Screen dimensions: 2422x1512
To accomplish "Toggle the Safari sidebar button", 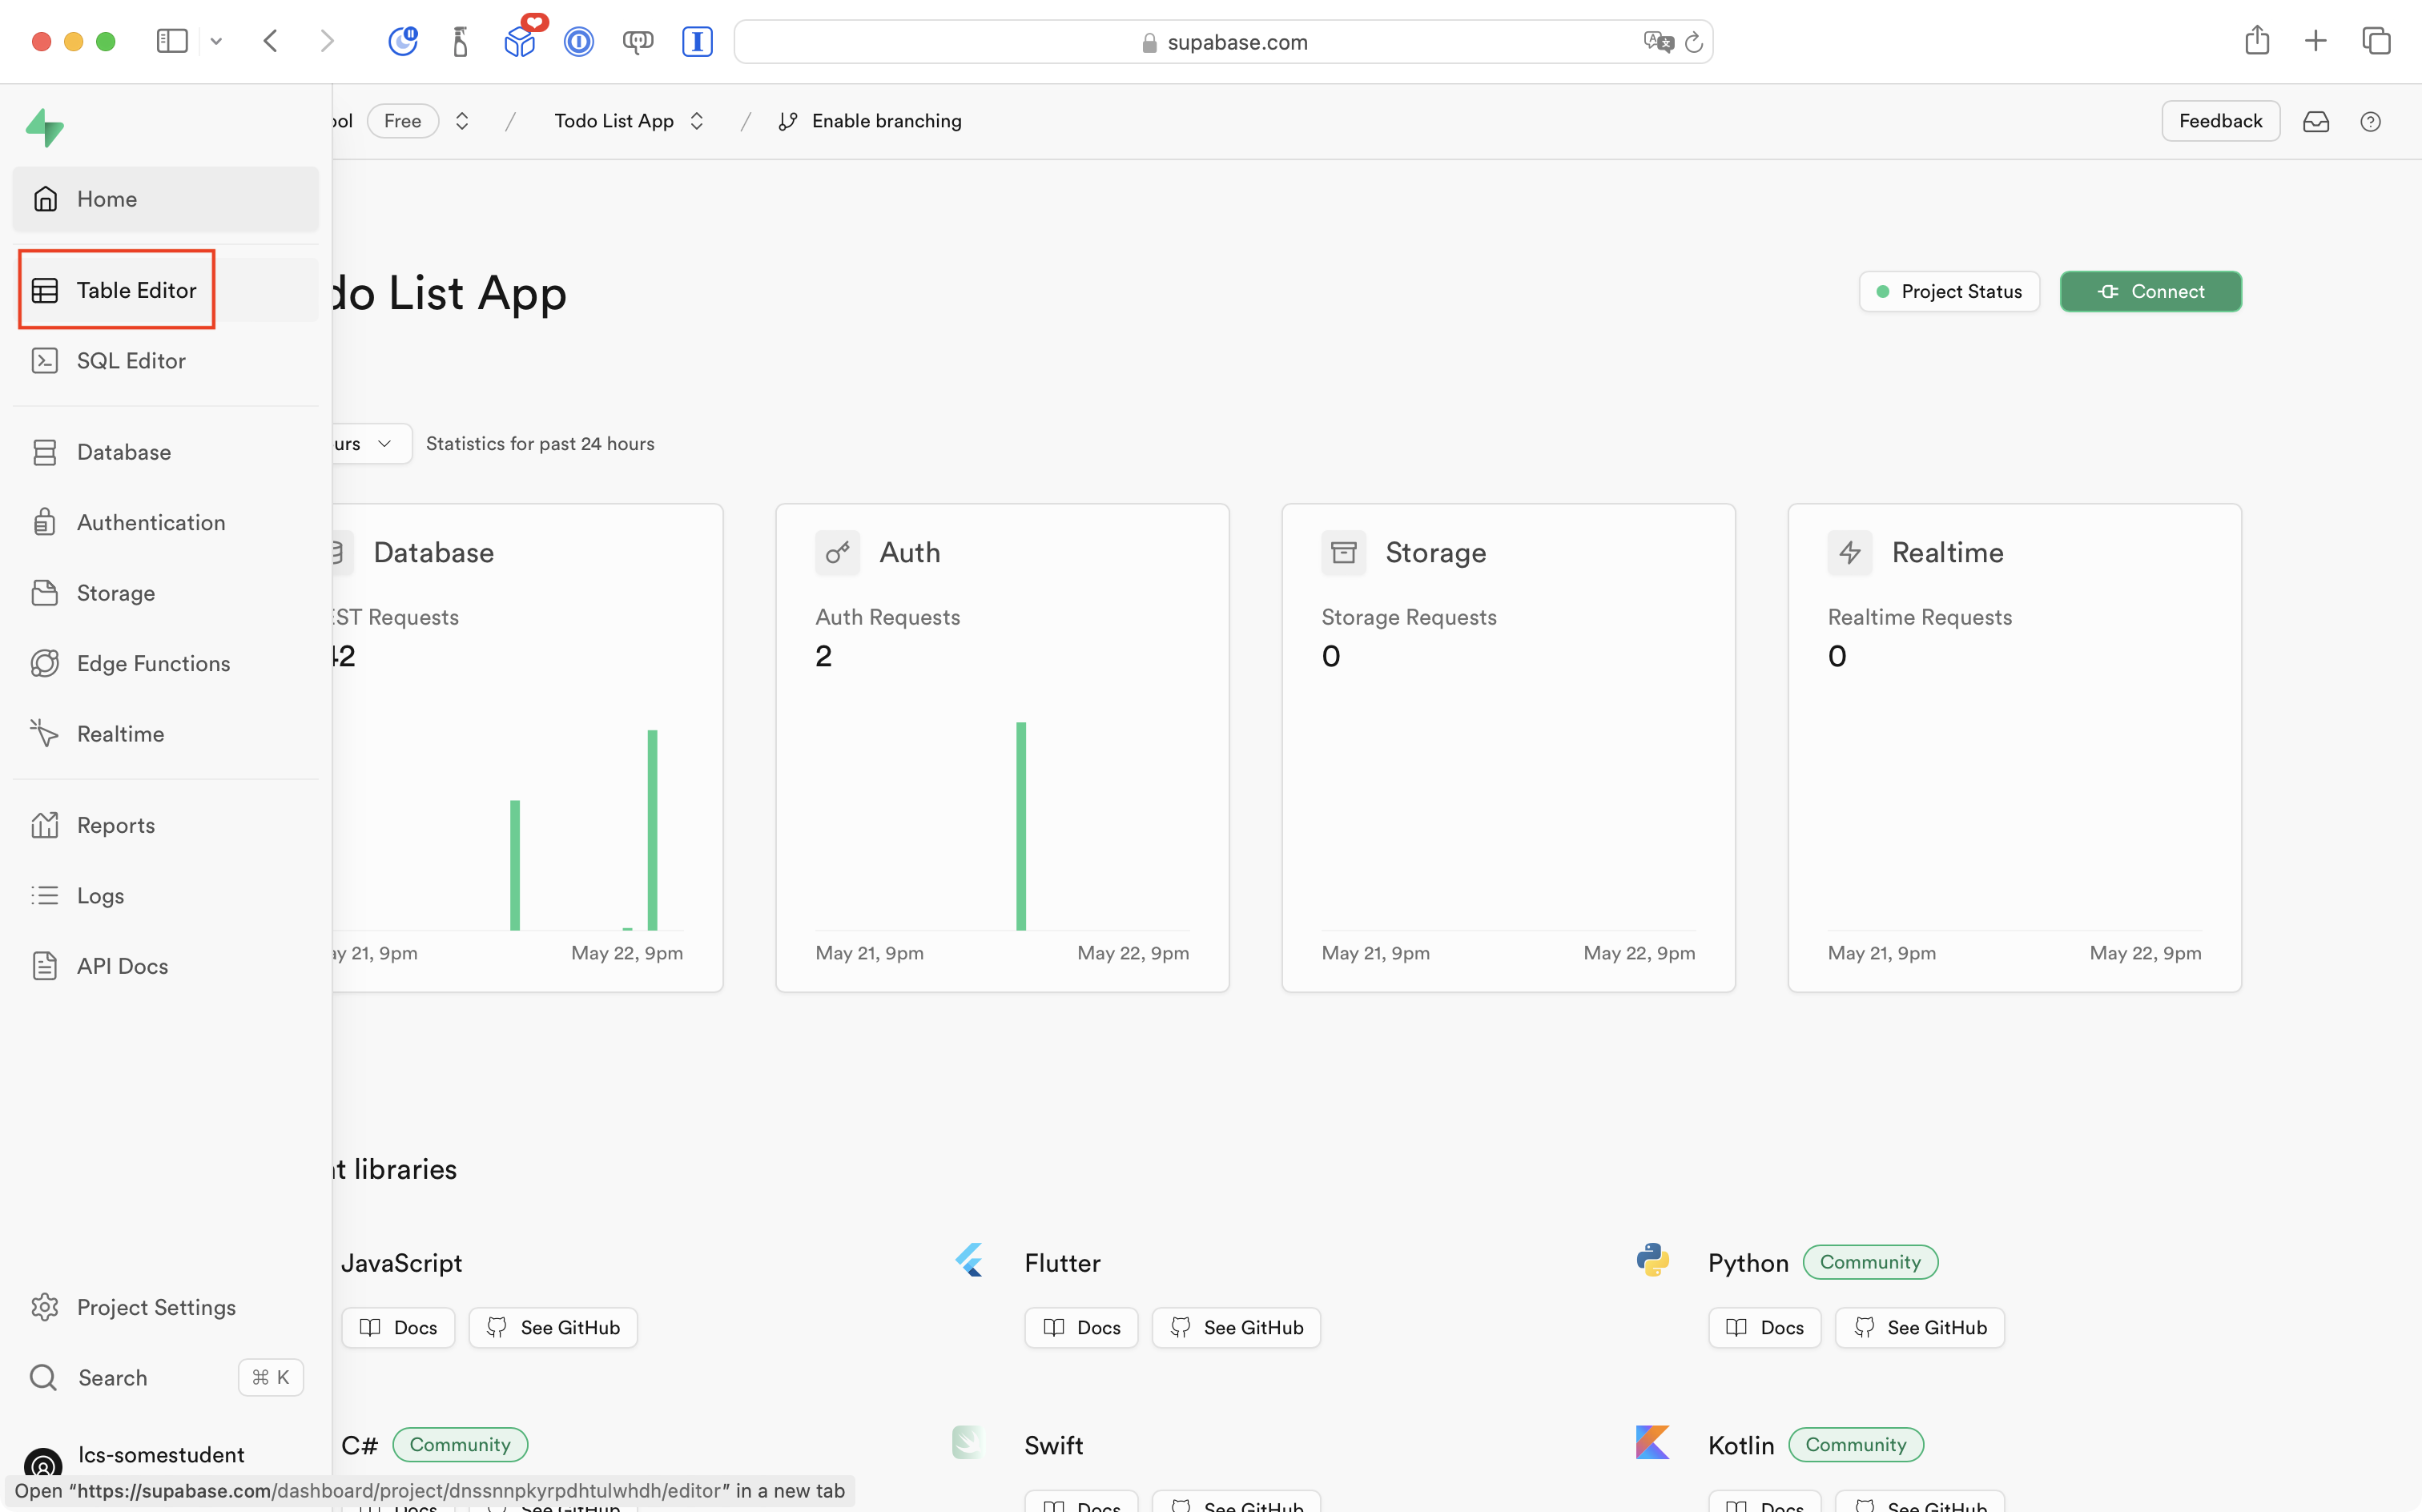I will click(172, 41).
